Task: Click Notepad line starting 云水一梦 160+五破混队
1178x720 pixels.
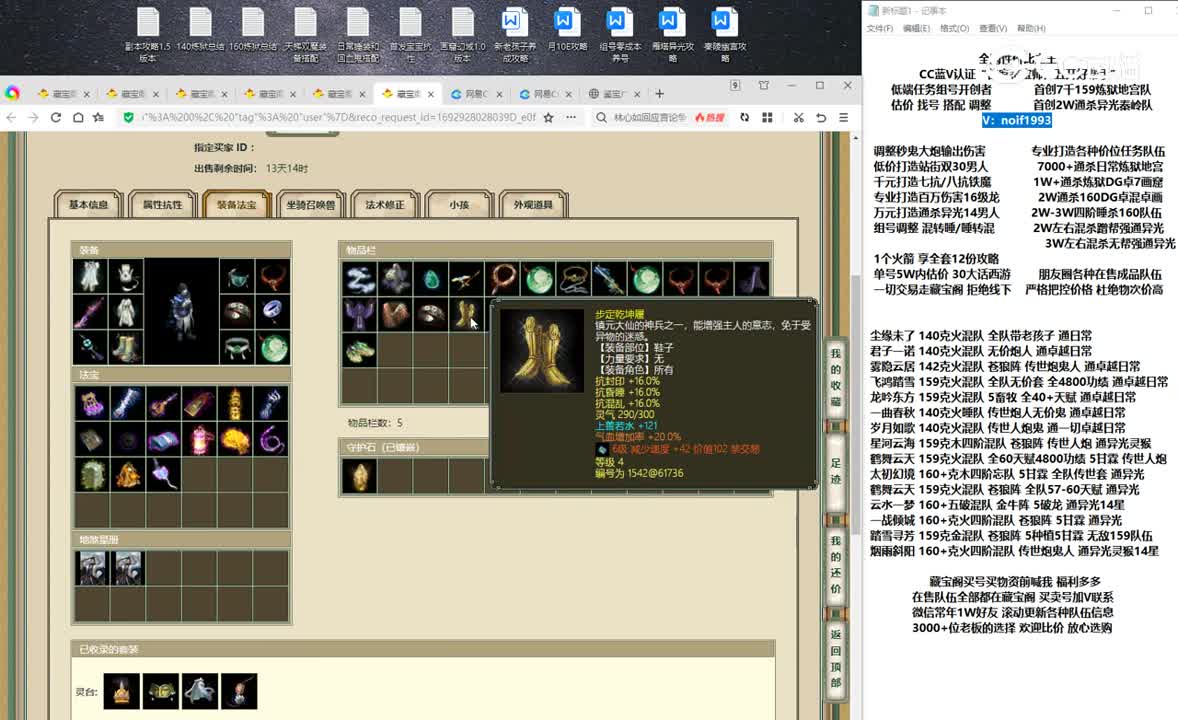Action: point(997,505)
